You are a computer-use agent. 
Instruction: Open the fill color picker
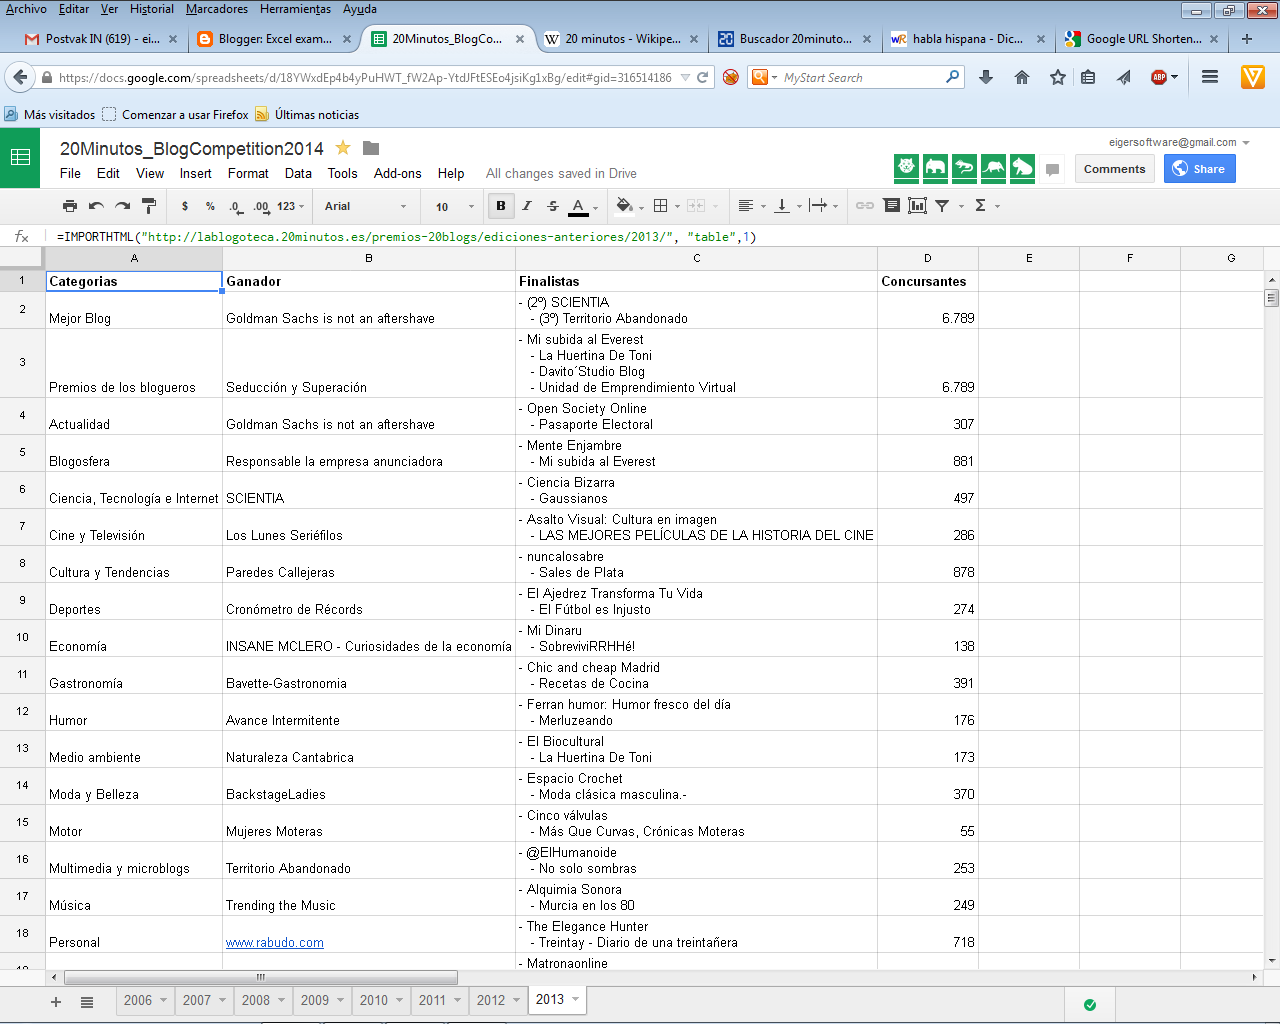pos(629,206)
